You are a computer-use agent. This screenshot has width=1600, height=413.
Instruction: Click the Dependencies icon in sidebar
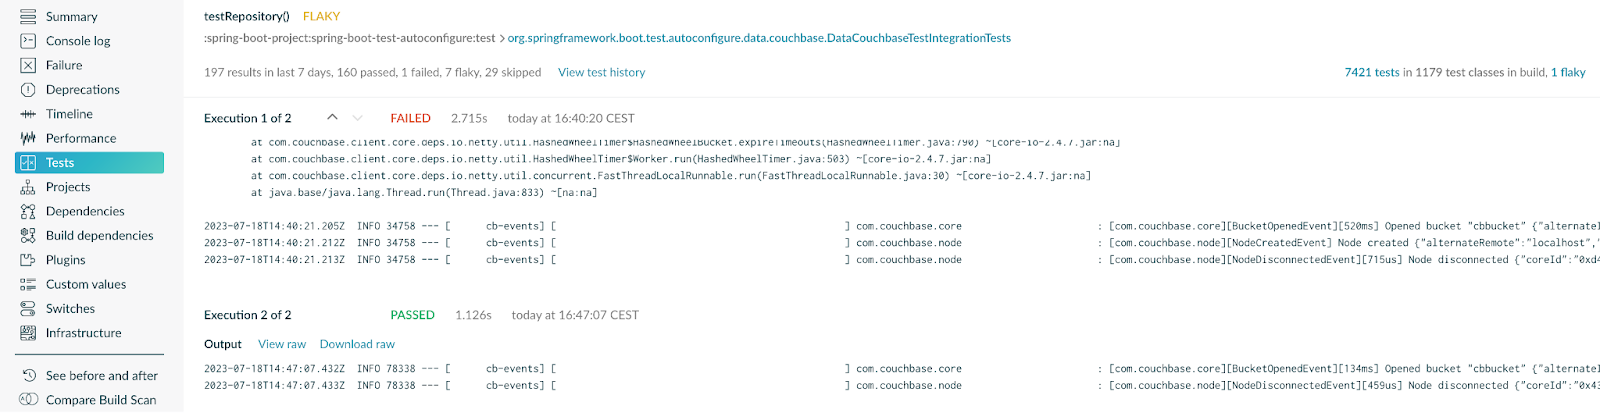coord(28,211)
